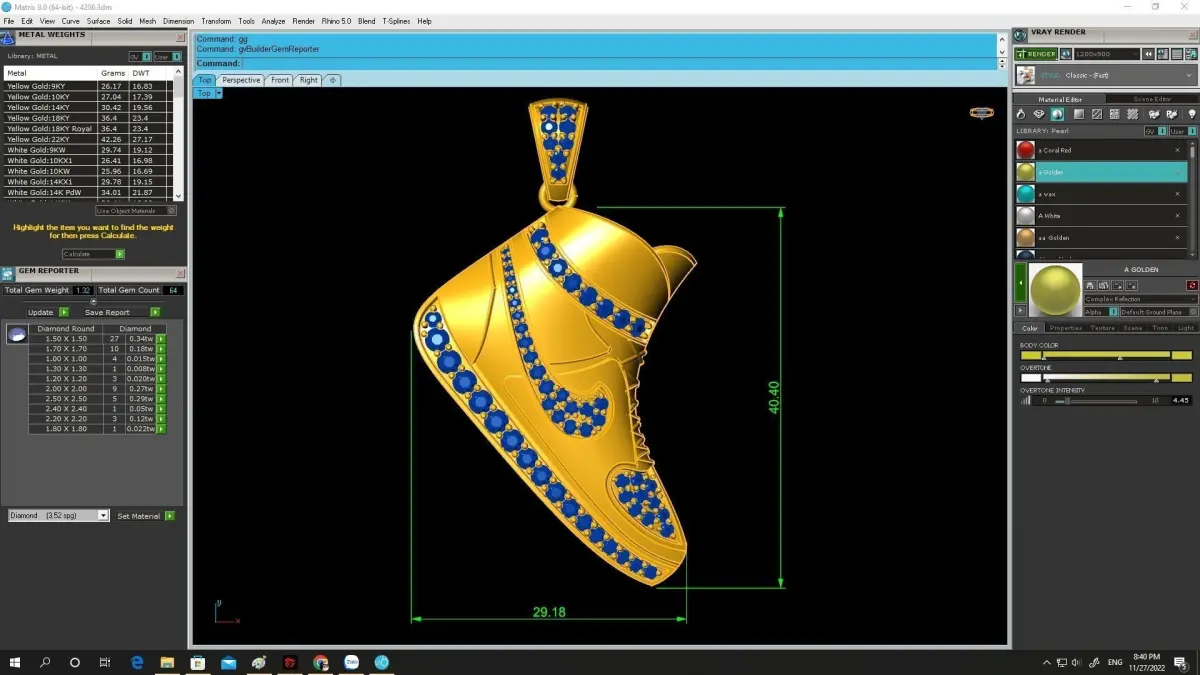Open the Windows Start menu
The image size is (1200, 675).
(15, 662)
